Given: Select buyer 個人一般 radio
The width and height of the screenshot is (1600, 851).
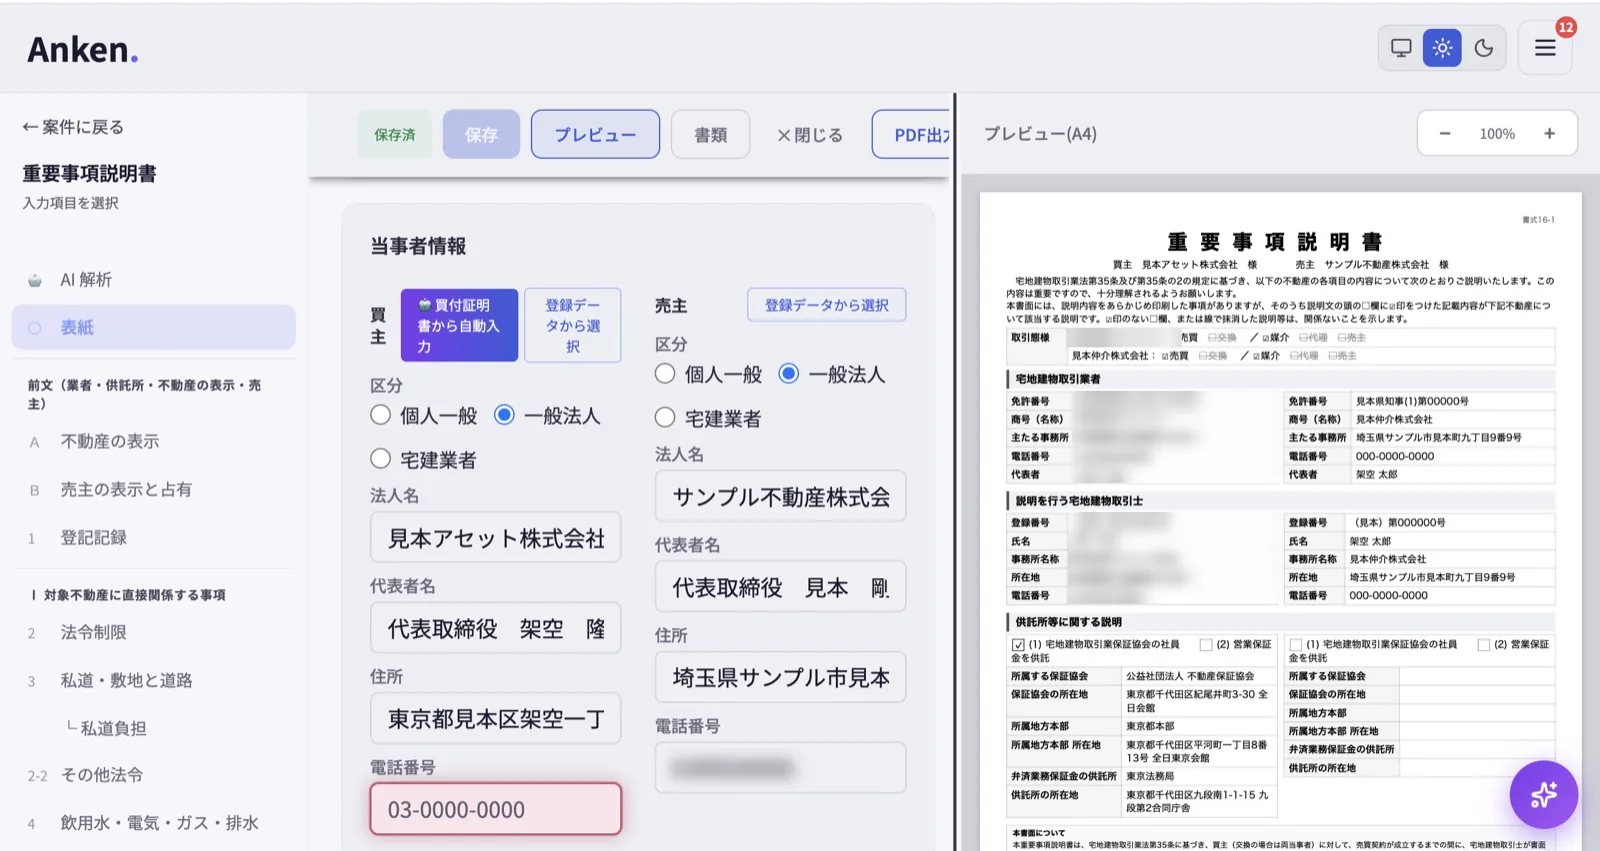Looking at the screenshot, I should (x=380, y=415).
